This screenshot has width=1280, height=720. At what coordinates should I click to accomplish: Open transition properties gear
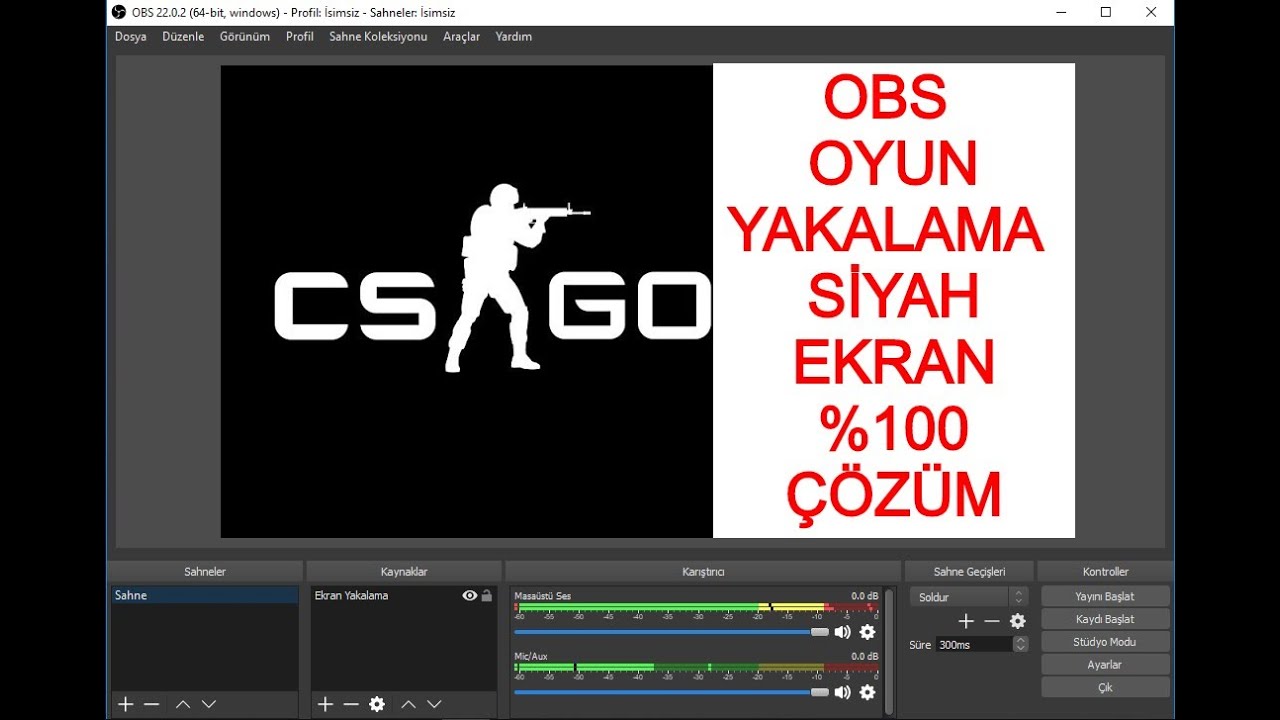1018,621
